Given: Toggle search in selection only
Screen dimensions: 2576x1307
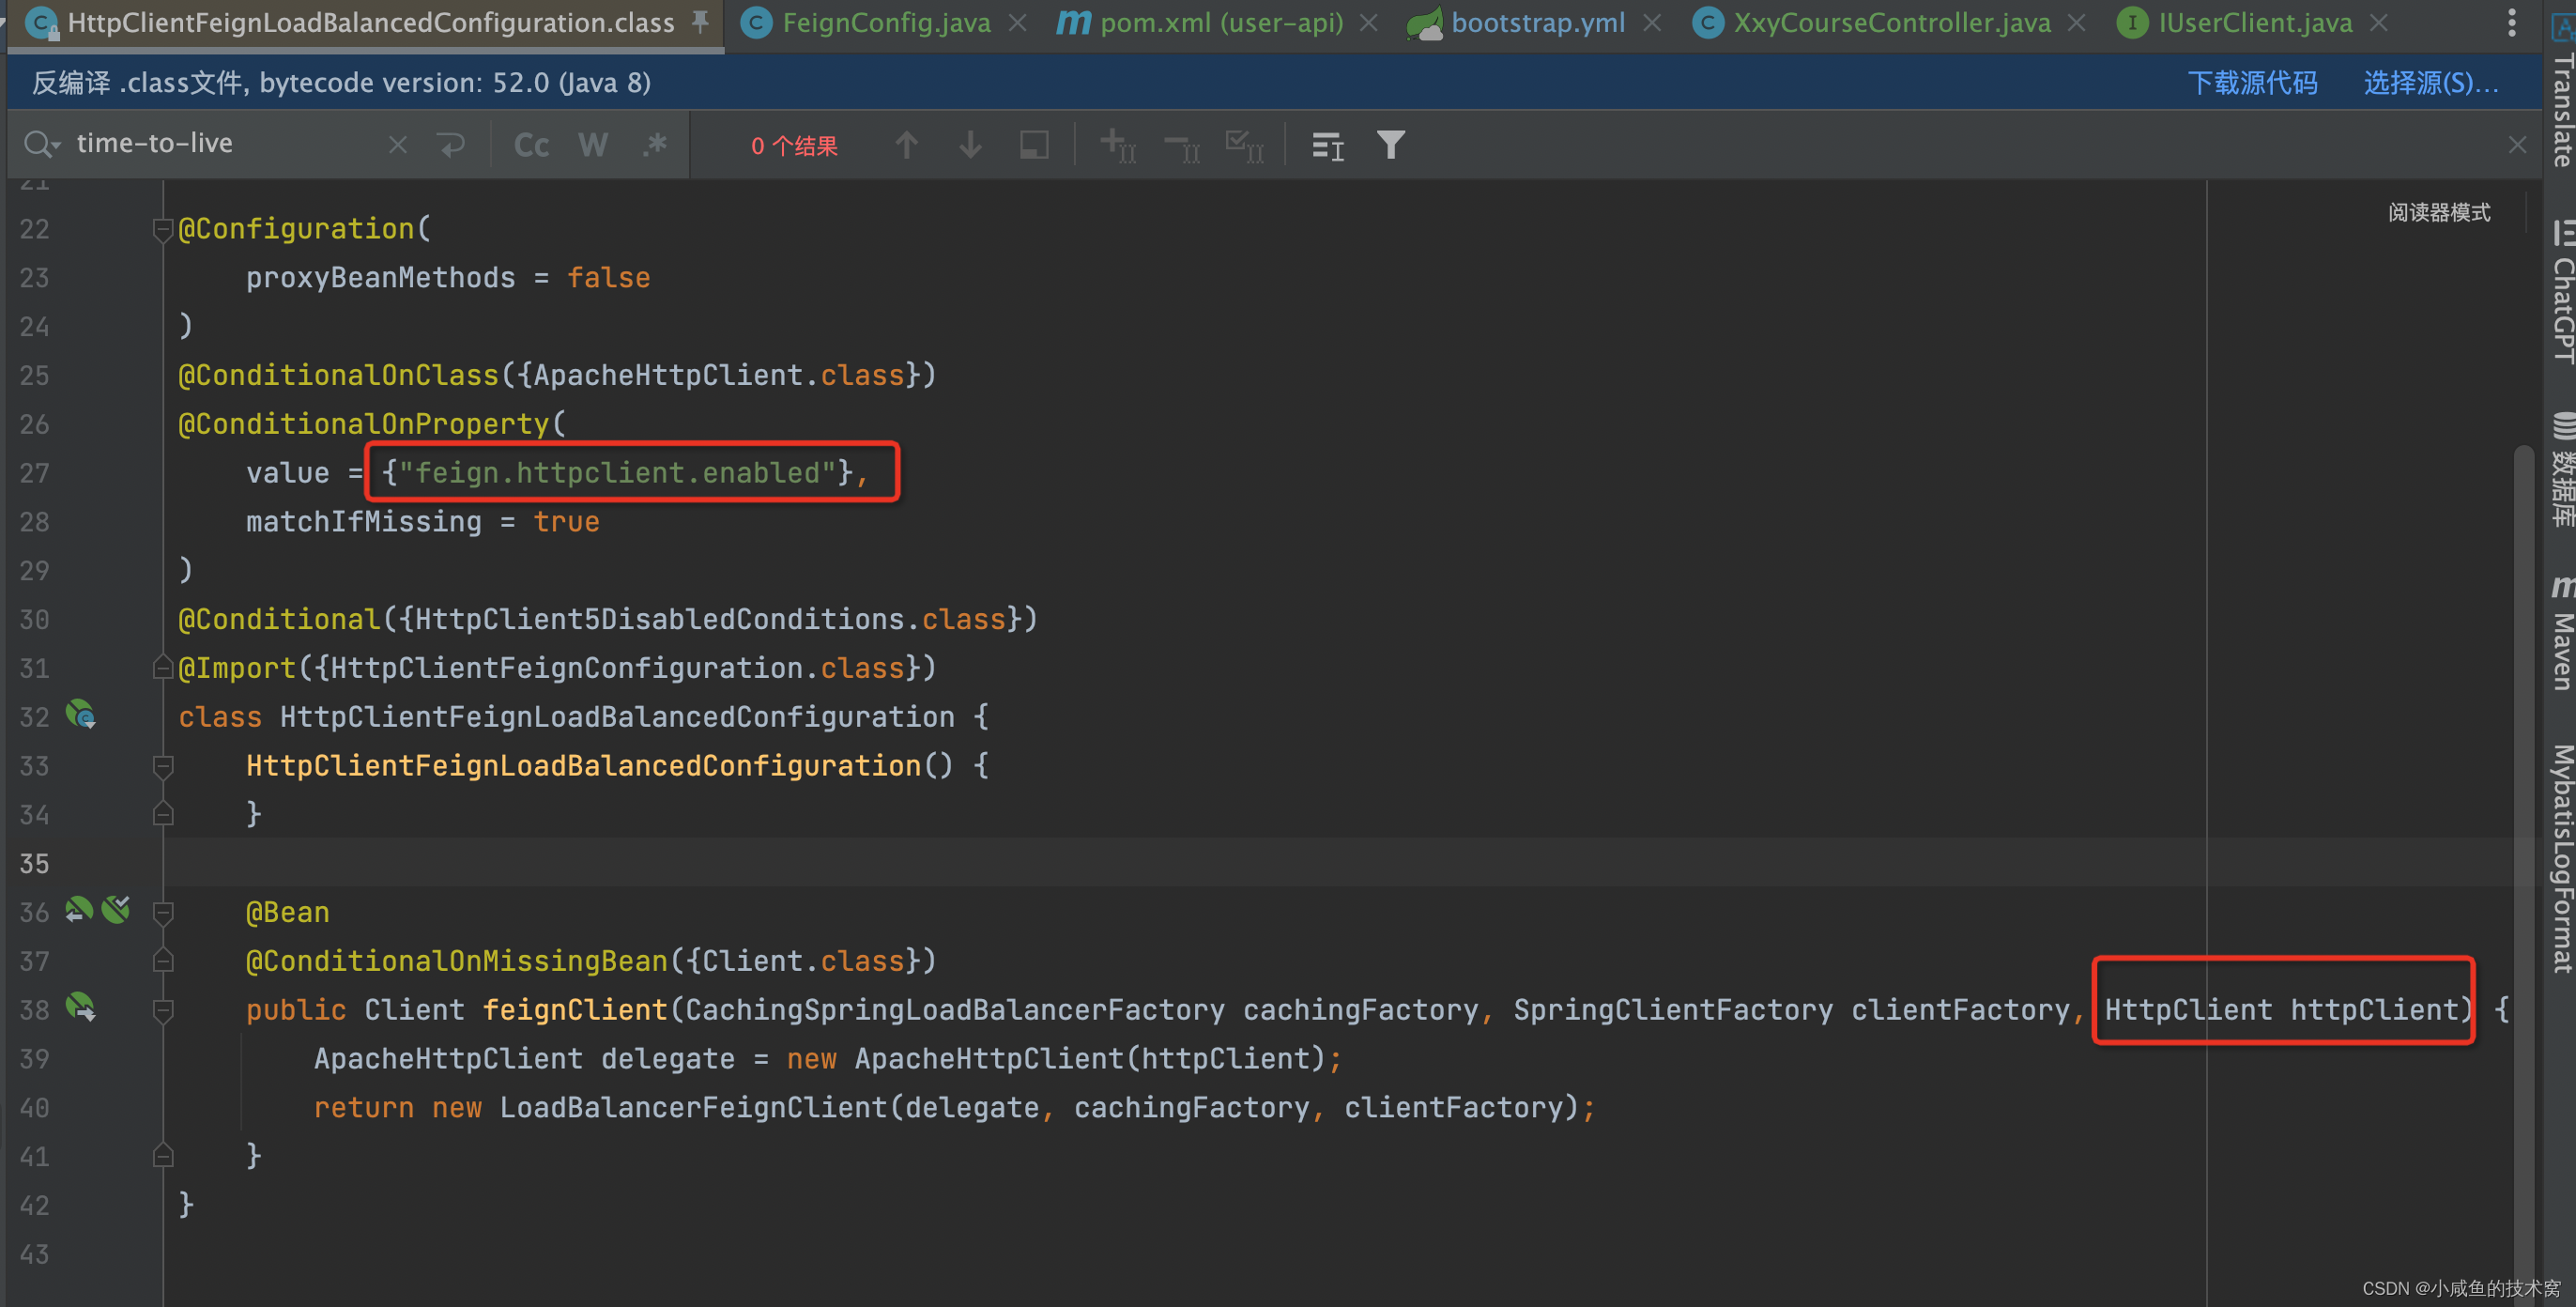Looking at the screenshot, I should click(1034, 145).
